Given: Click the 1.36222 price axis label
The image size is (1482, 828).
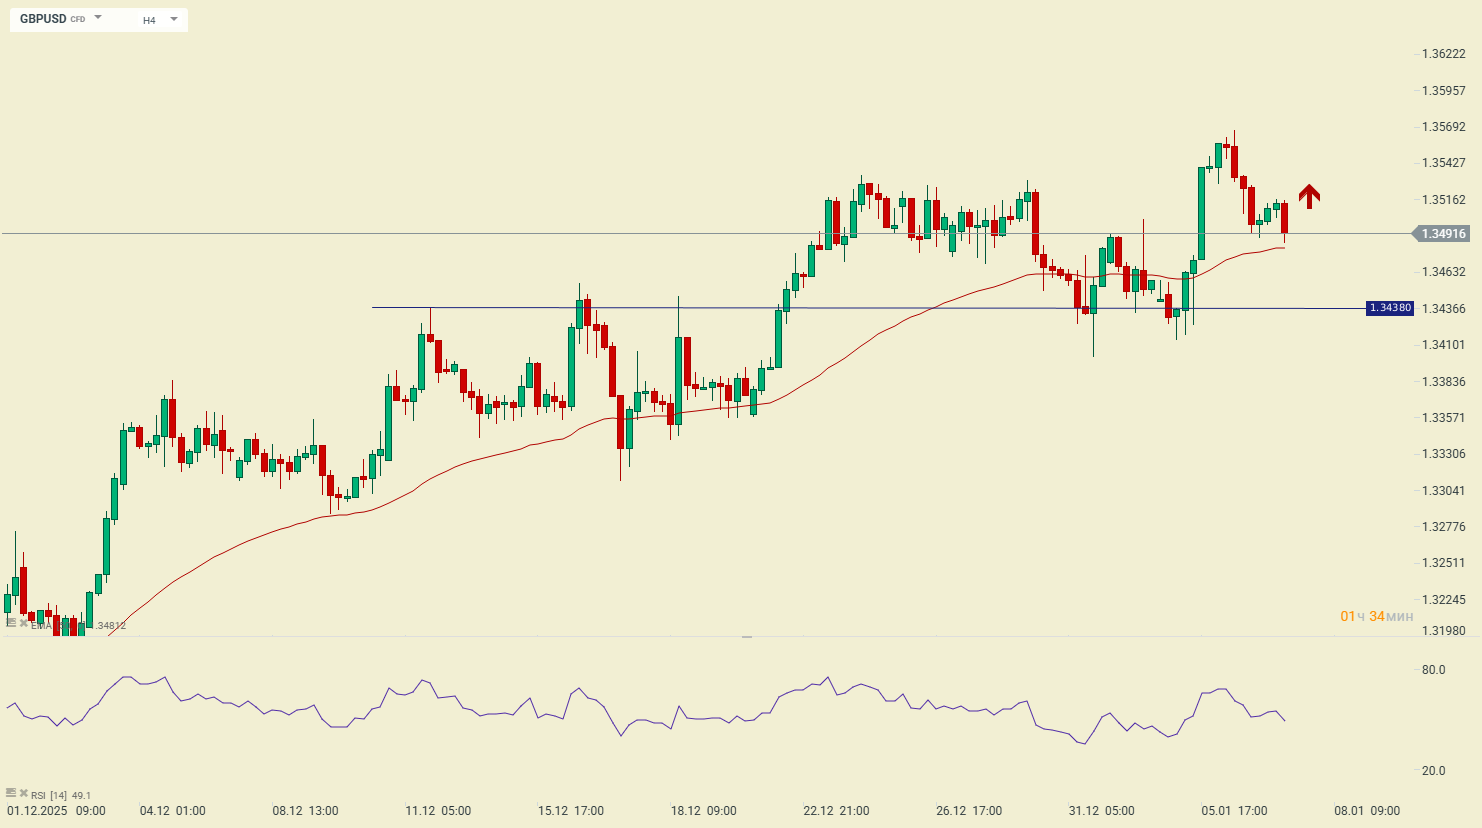Looking at the screenshot, I should 1443,54.
